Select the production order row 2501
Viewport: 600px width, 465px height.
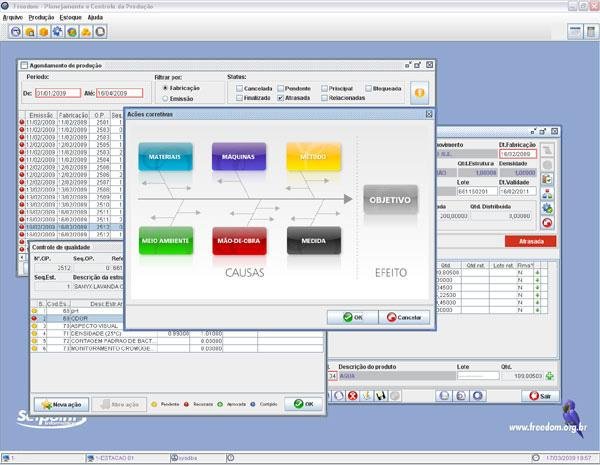(x=72, y=122)
